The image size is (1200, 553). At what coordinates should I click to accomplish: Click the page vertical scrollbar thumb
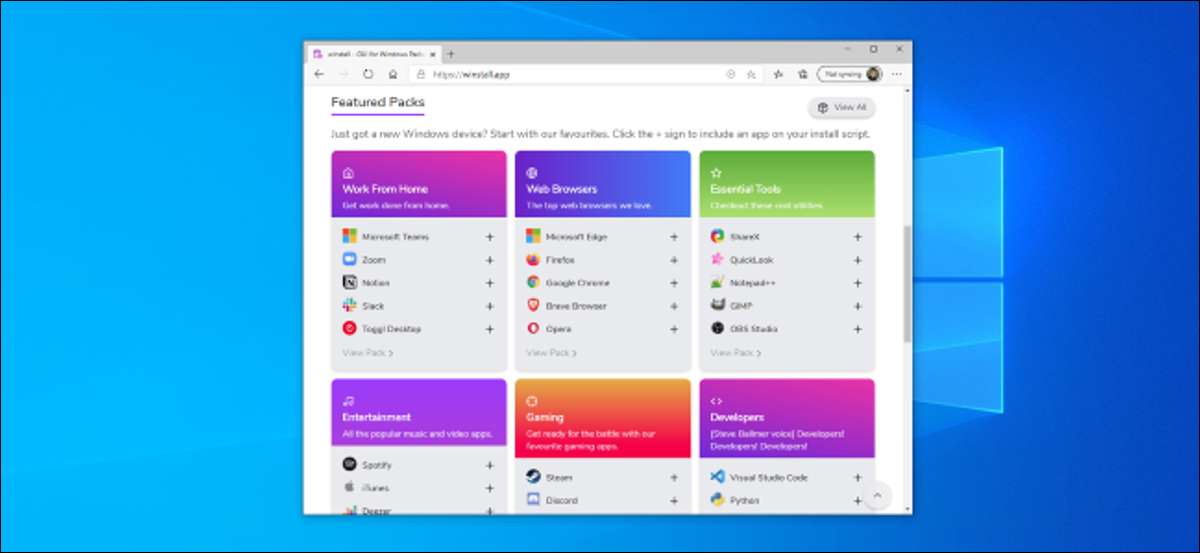click(x=907, y=284)
